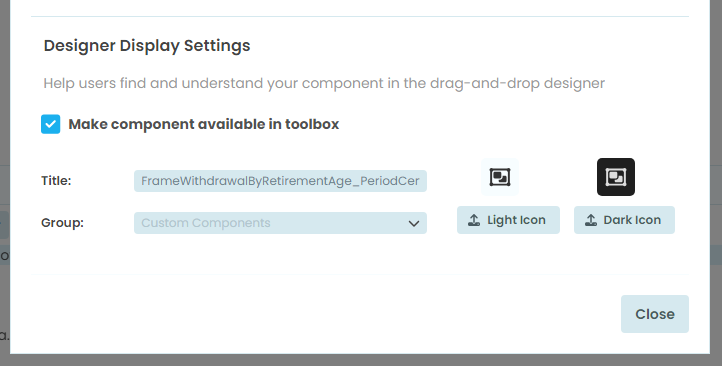The width and height of the screenshot is (722, 366).
Task: Click the upload arrow in Dark Icon button
Action: click(591, 220)
